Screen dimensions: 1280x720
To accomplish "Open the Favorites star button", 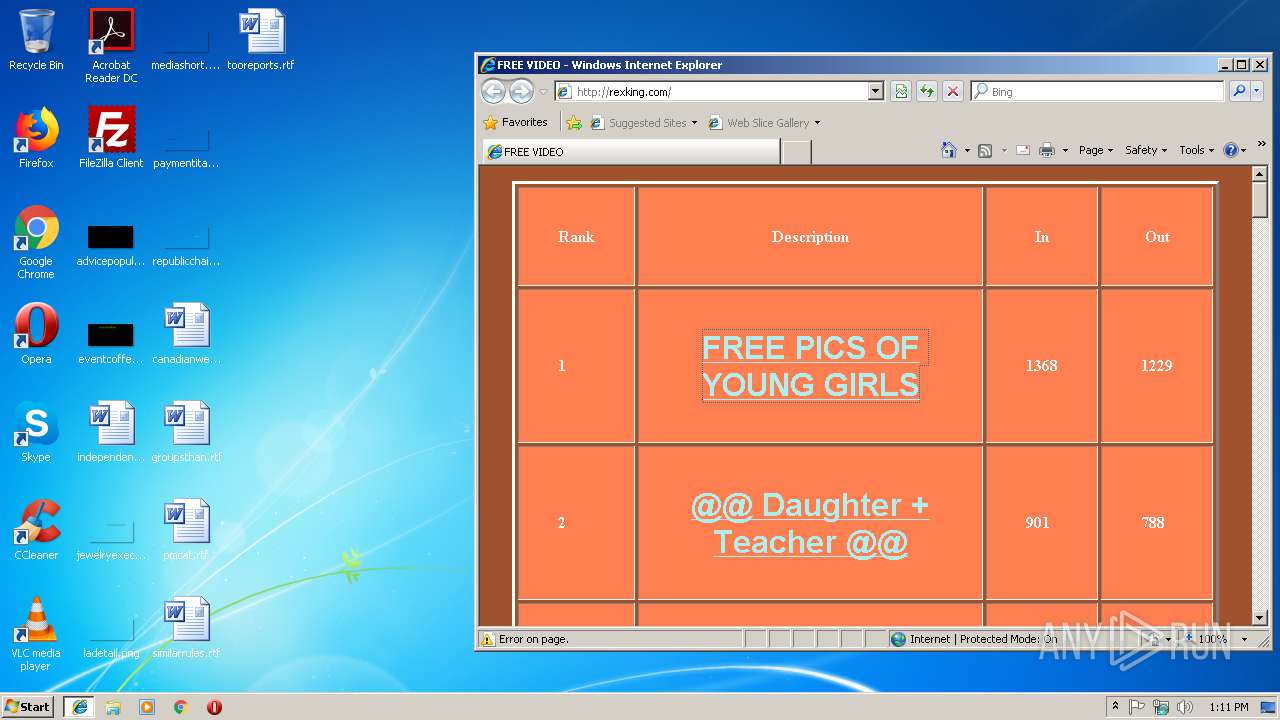I will coord(516,123).
